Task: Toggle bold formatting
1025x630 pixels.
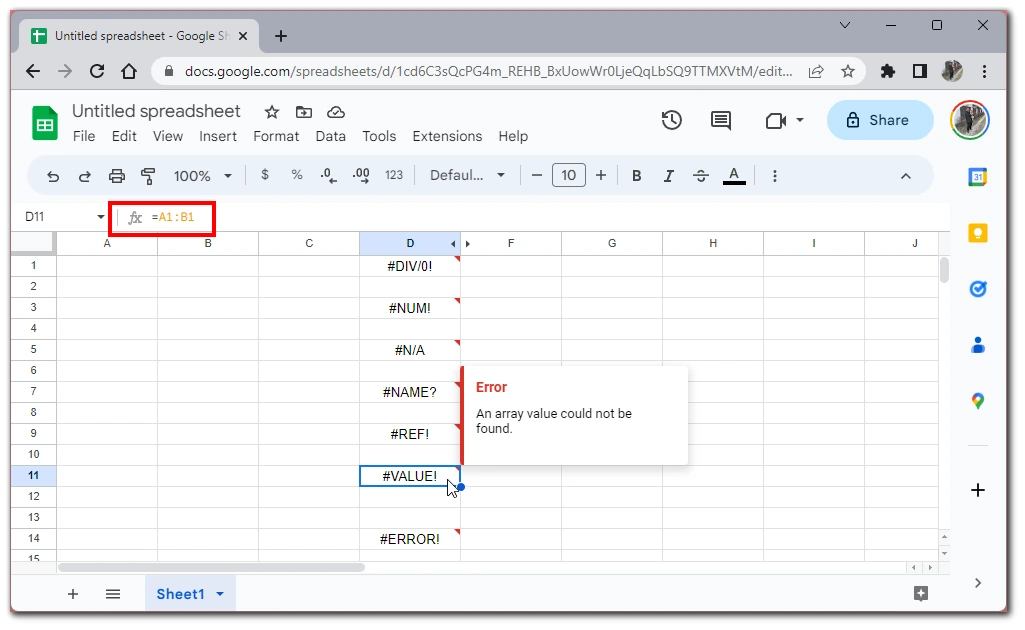Action: 636,176
